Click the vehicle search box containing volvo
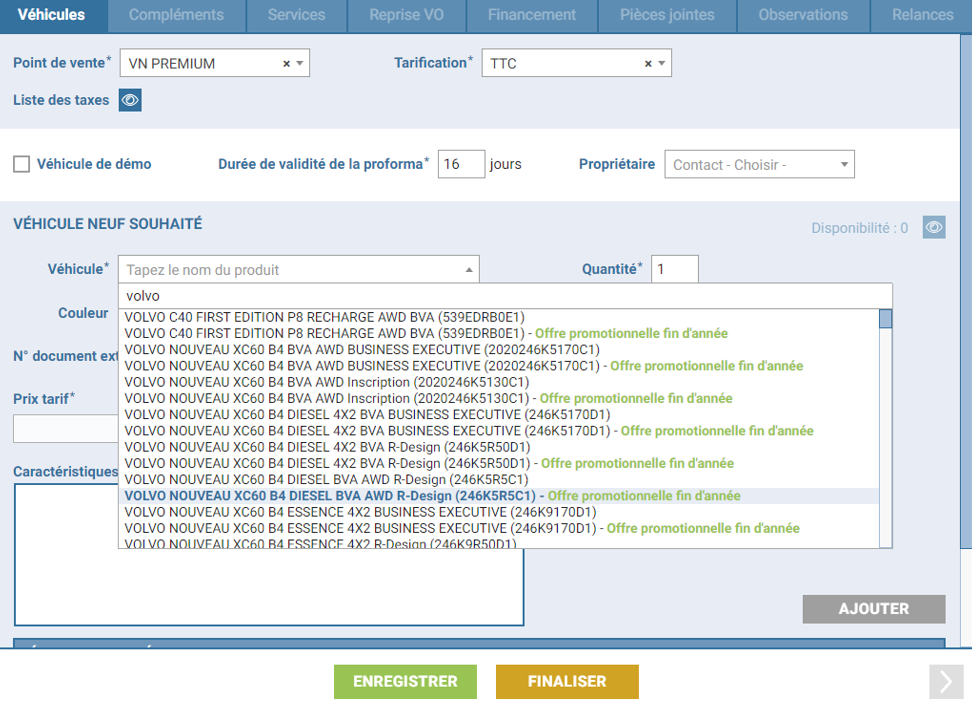Screen dimensions: 972x708 tap(505, 296)
